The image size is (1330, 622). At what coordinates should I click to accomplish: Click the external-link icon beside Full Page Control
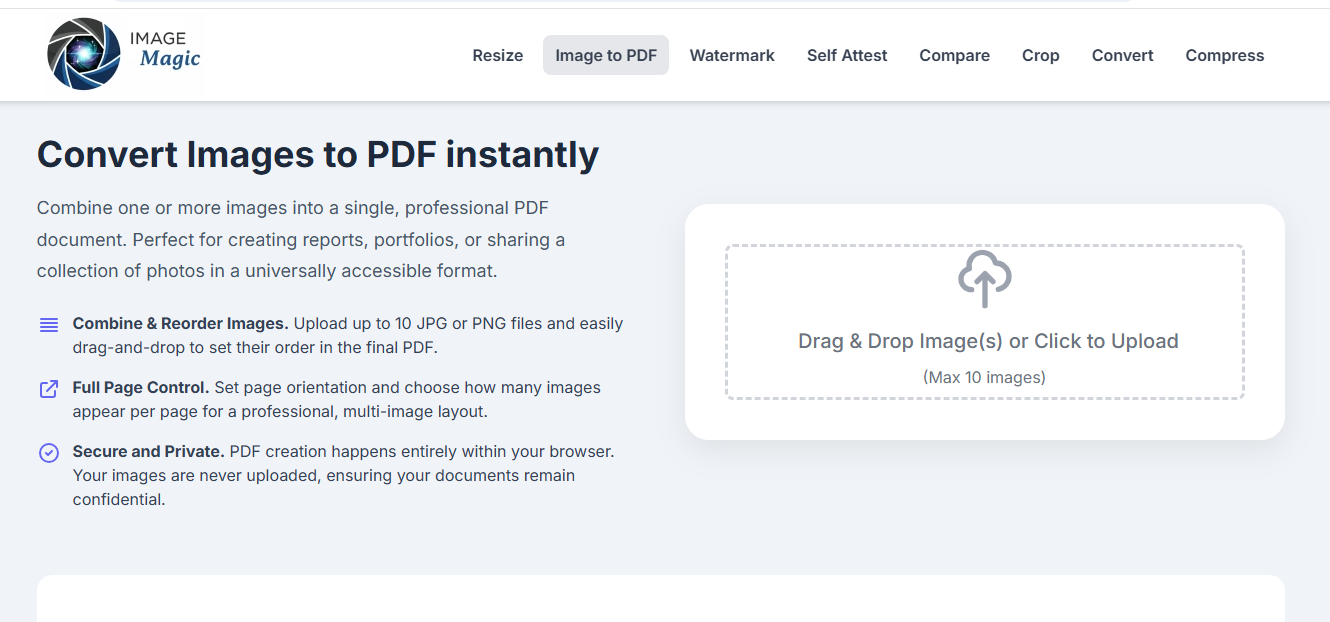(x=48, y=388)
